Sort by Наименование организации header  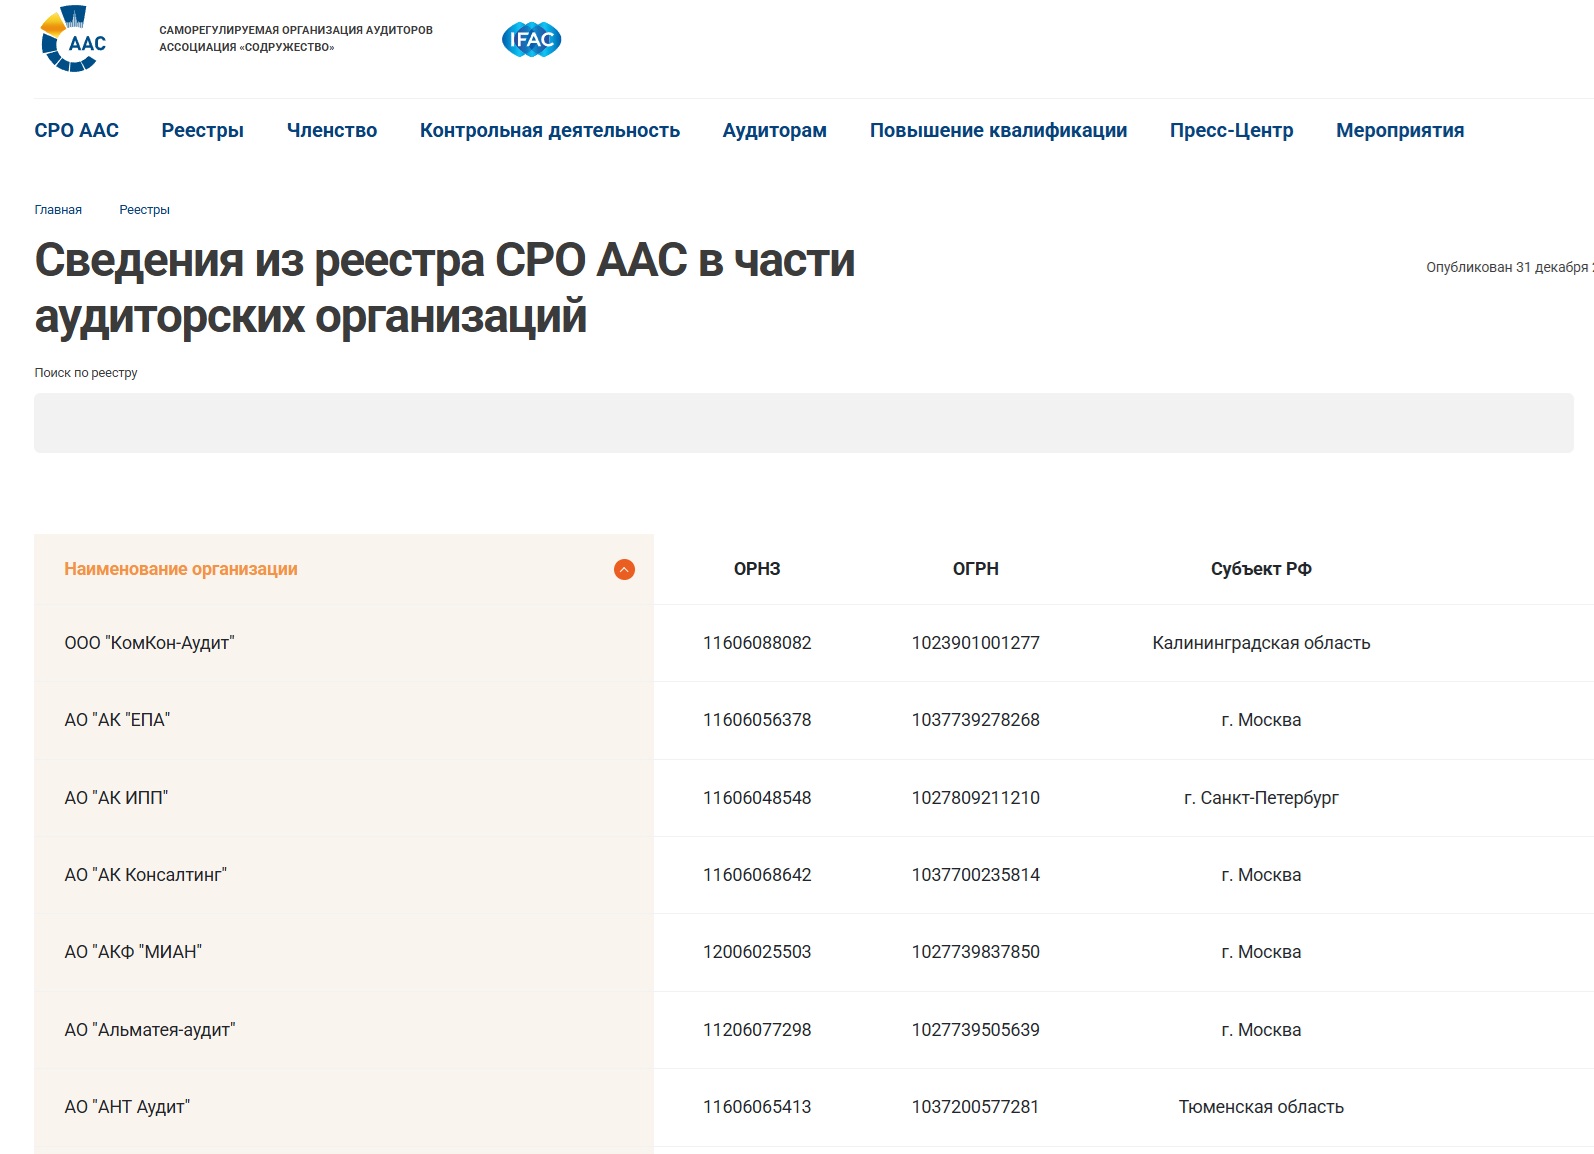tap(181, 569)
